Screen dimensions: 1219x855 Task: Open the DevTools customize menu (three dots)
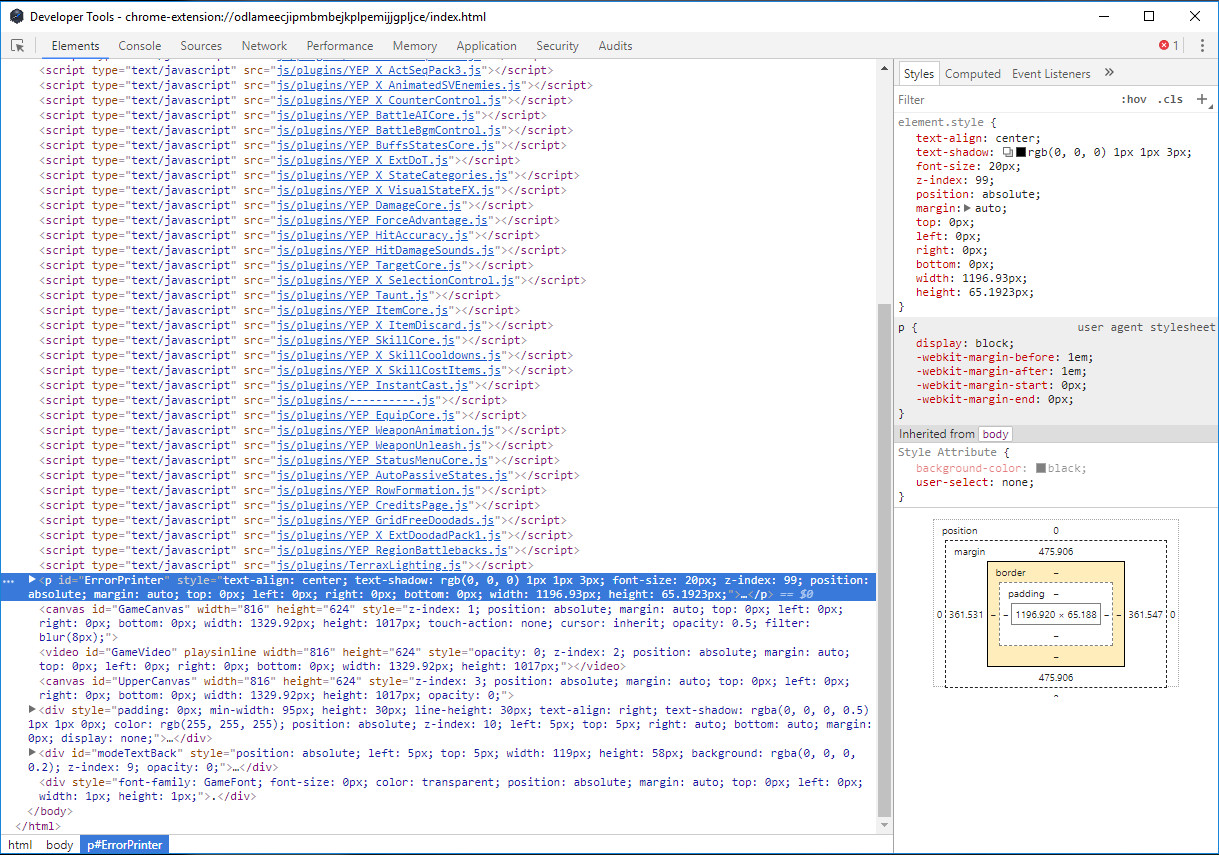(x=1203, y=45)
